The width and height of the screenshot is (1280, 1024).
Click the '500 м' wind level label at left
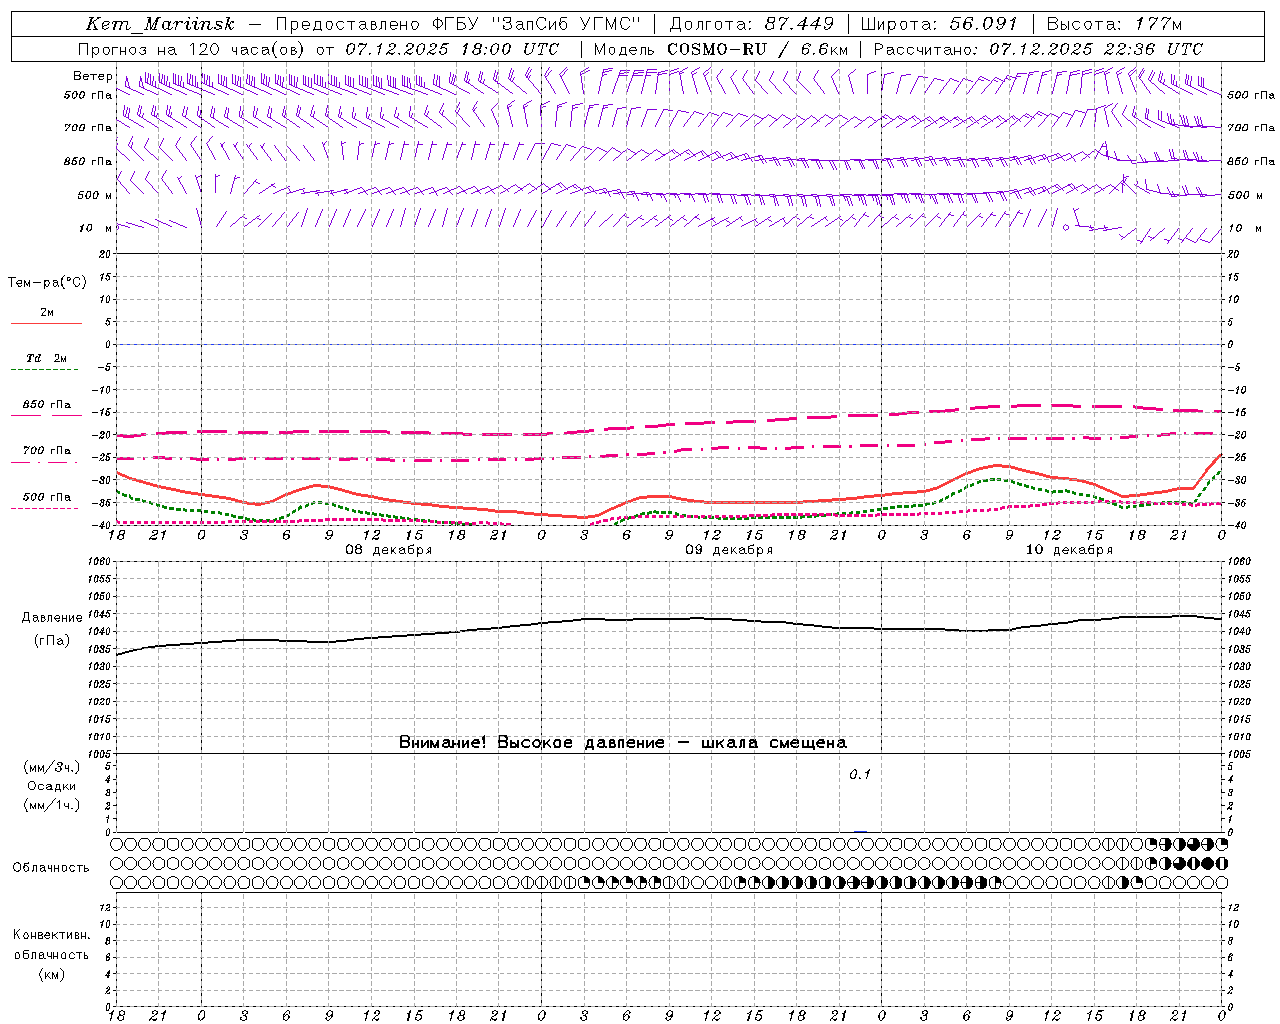point(94,195)
